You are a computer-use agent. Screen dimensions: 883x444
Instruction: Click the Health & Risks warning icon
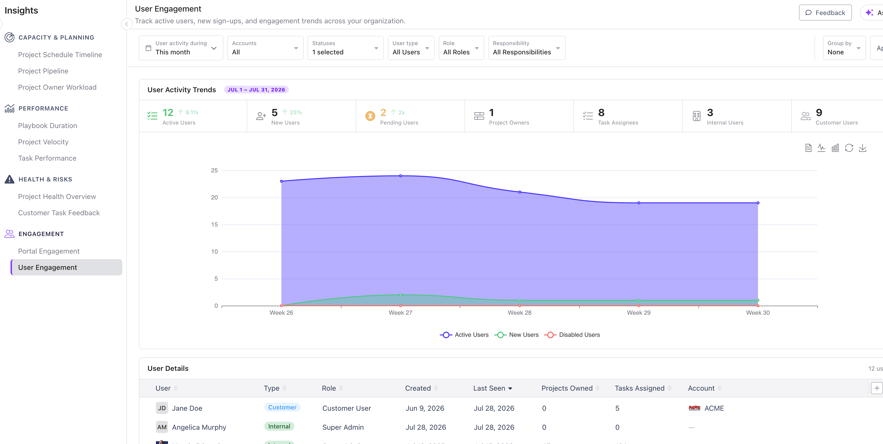click(10, 179)
